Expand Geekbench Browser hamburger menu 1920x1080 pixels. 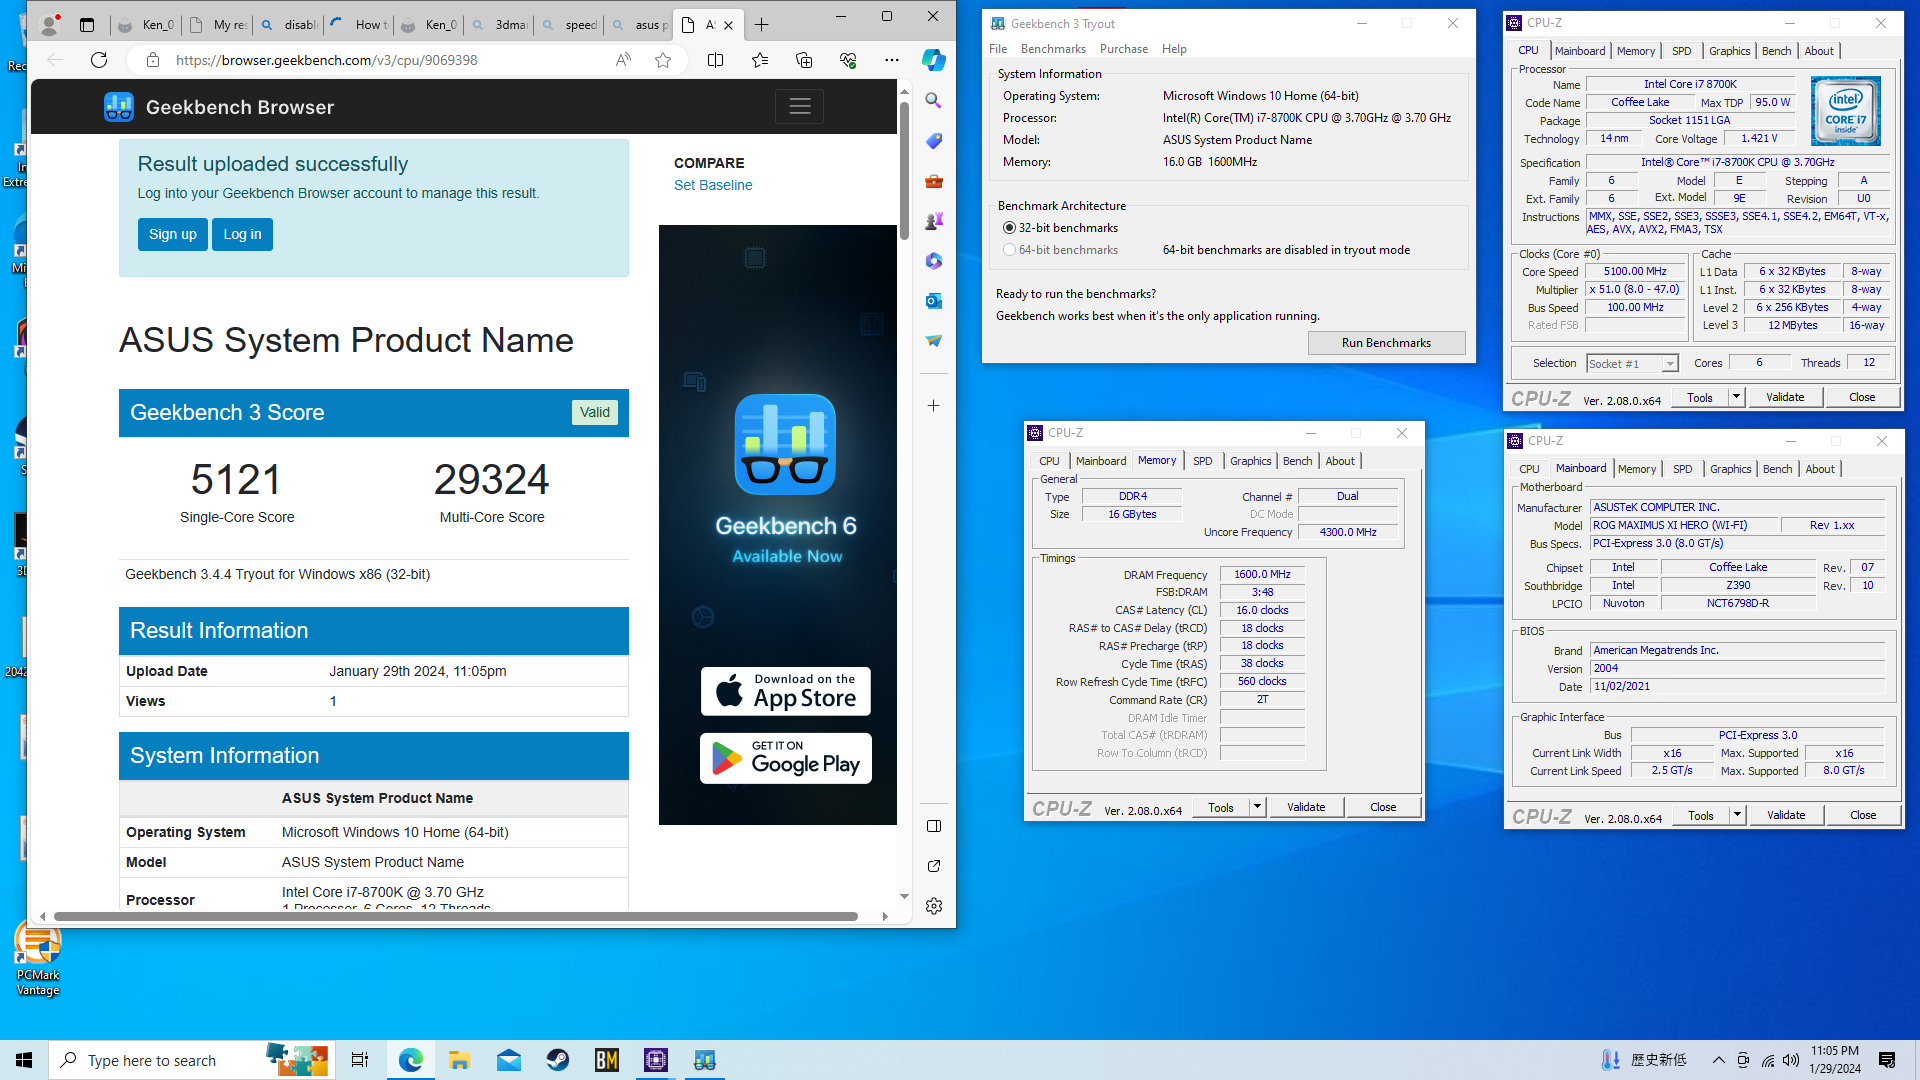799,106
